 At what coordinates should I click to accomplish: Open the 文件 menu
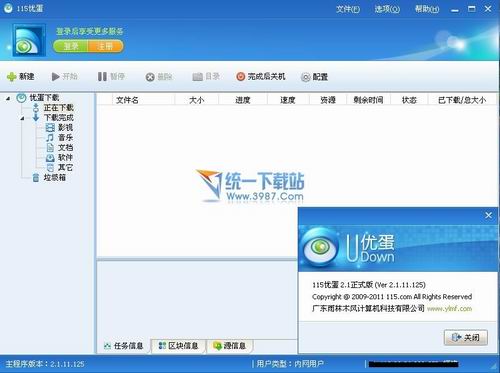coord(348,9)
